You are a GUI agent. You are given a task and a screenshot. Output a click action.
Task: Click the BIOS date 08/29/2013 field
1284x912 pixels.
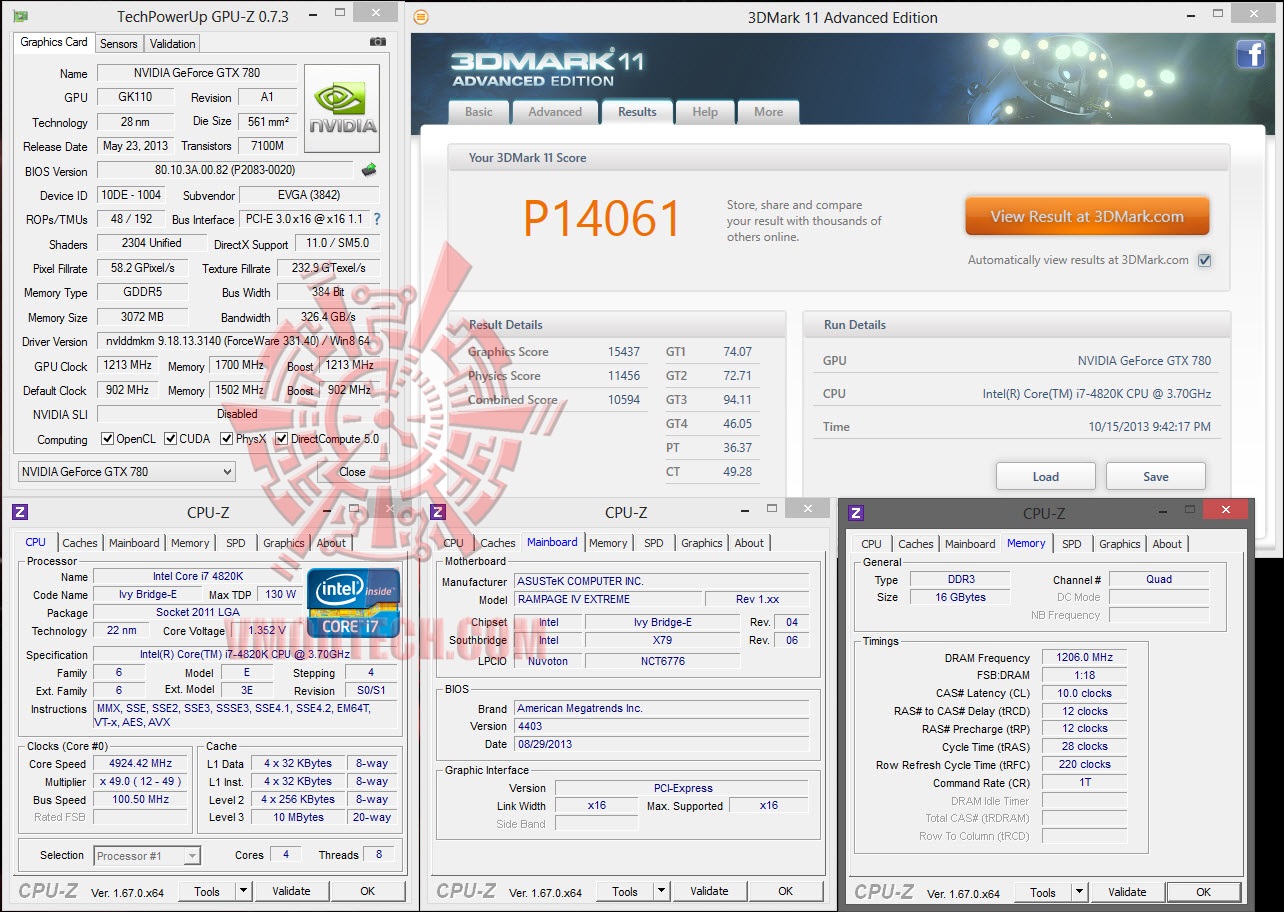[662, 744]
